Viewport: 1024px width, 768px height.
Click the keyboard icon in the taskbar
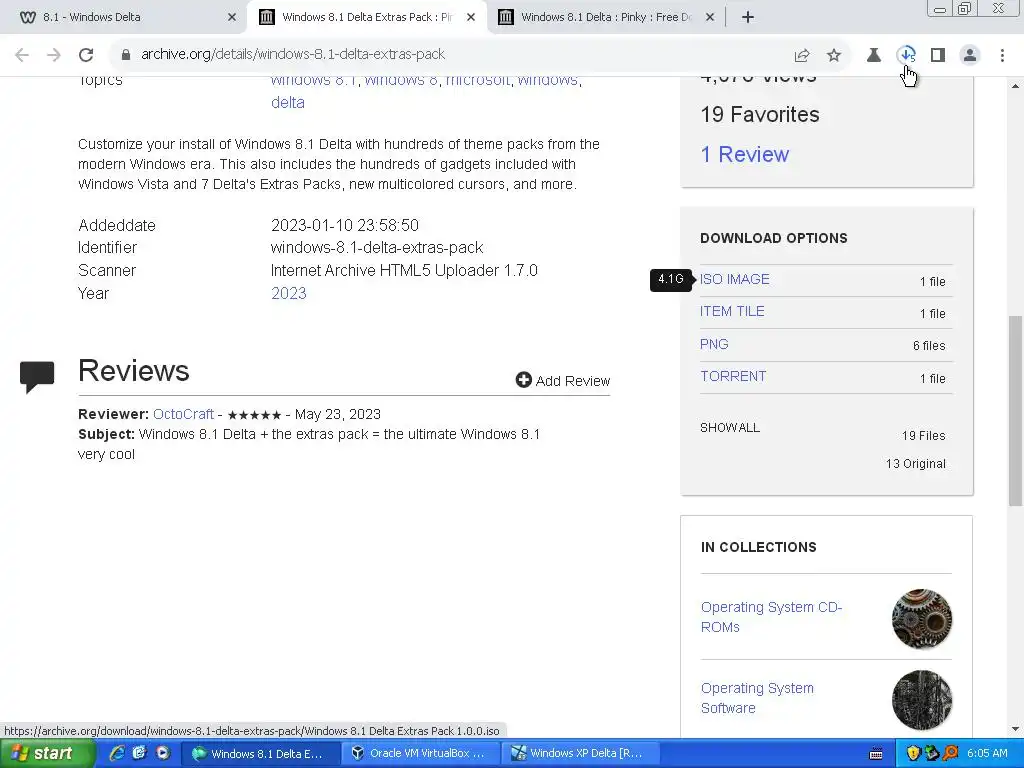876,754
